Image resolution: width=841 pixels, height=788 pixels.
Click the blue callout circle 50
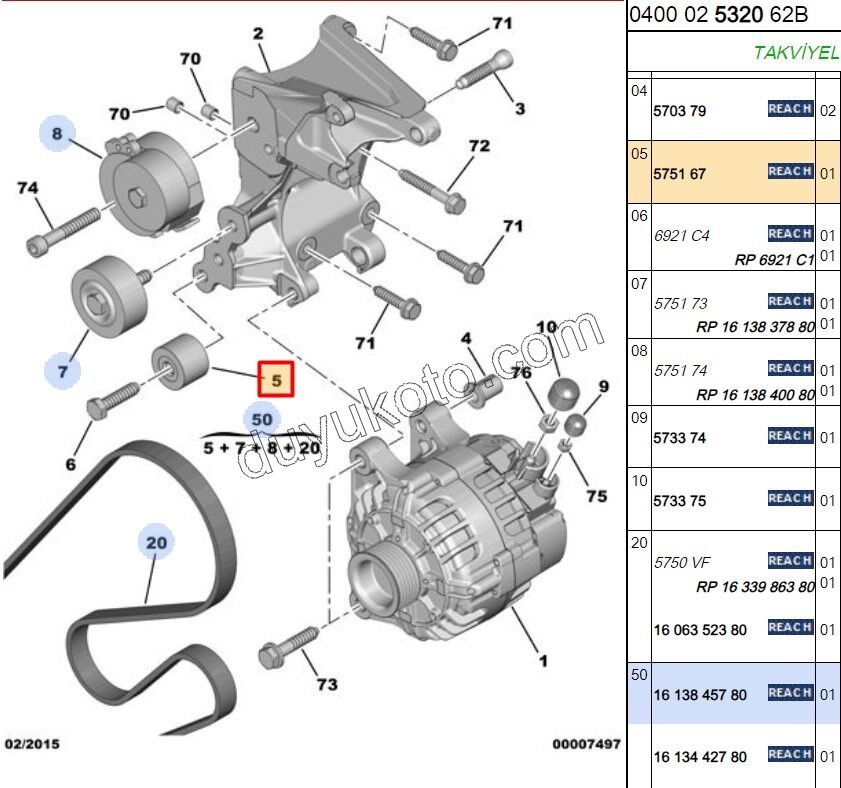pyautogui.click(x=261, y=417)
